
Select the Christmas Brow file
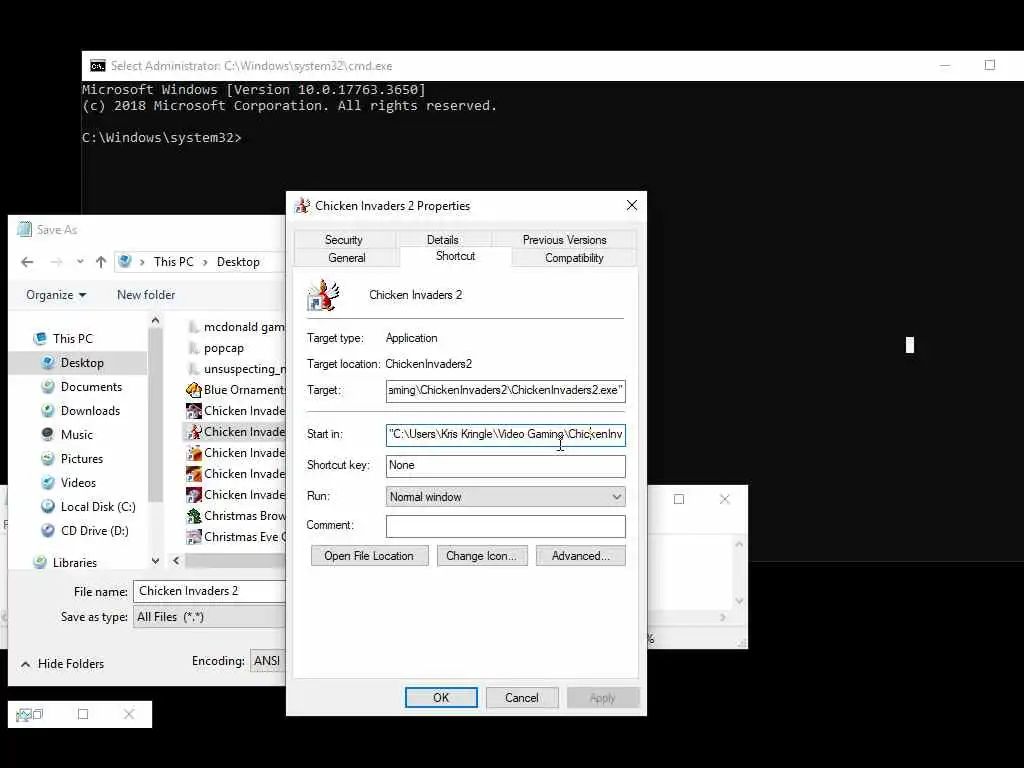pyautogui.click(x=236, y=516)
